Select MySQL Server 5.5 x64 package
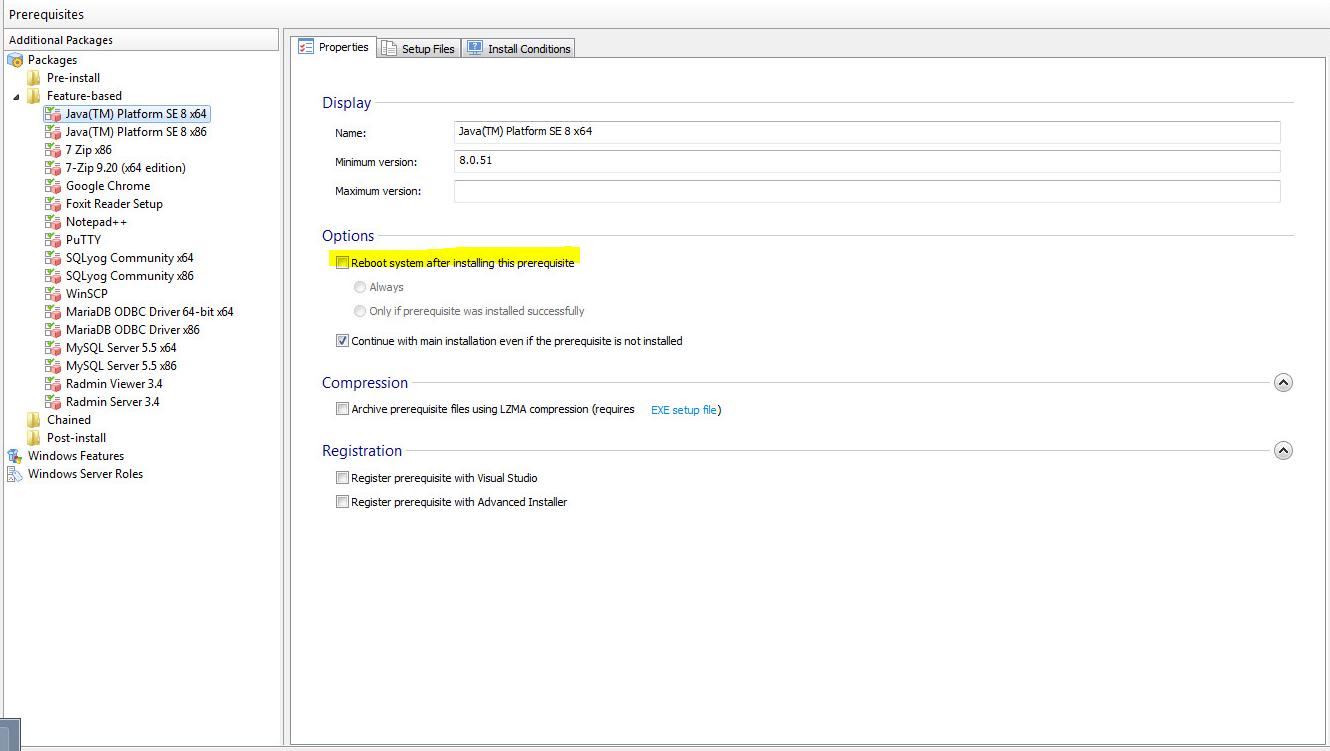Screen dimensions: 1330x751 [121, 348]
